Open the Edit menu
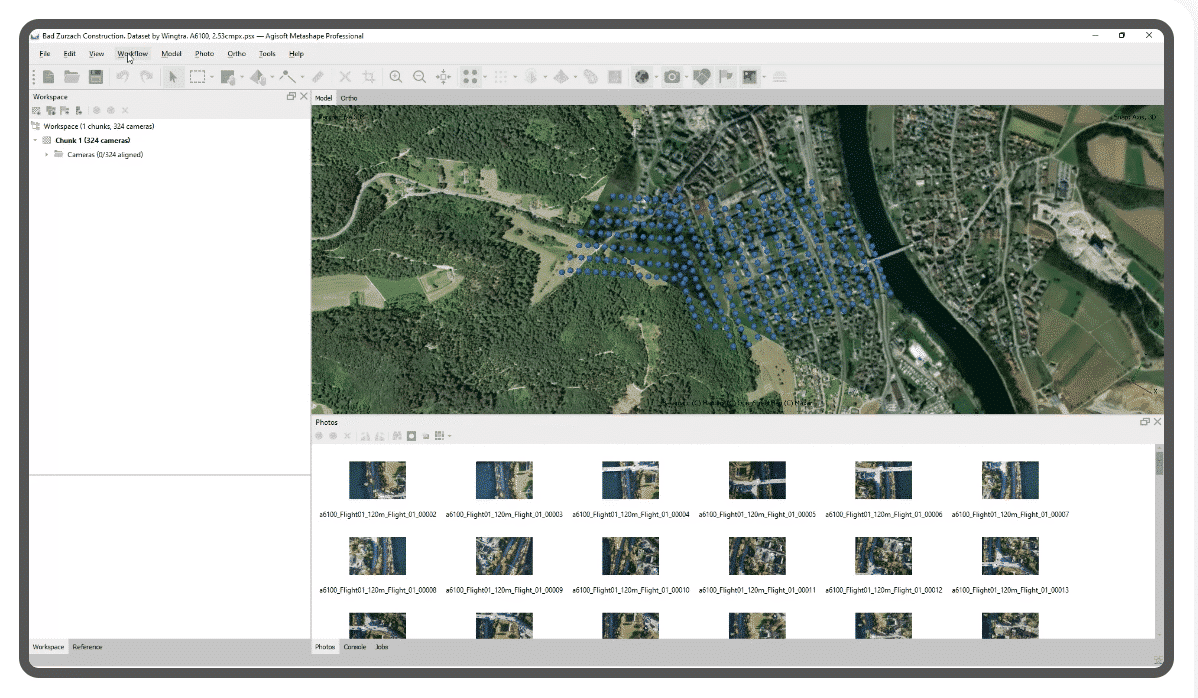Image resolution: width=1198 pixels, height=698 pixels. [70, 53]
